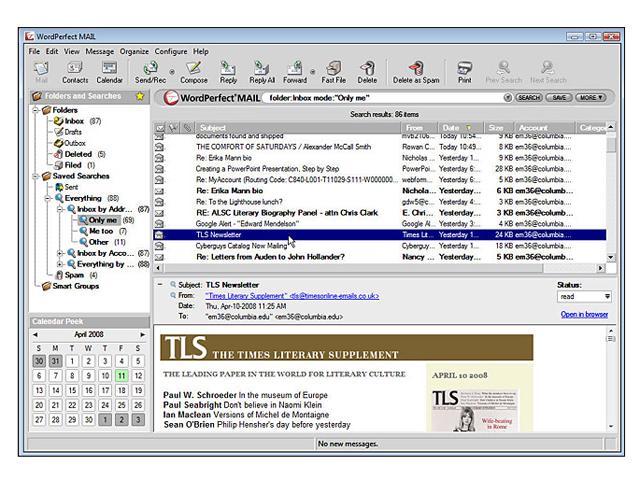Expand the Everything by node
Image resolution: width=640 pixels, height=480 pixels.
60,264
